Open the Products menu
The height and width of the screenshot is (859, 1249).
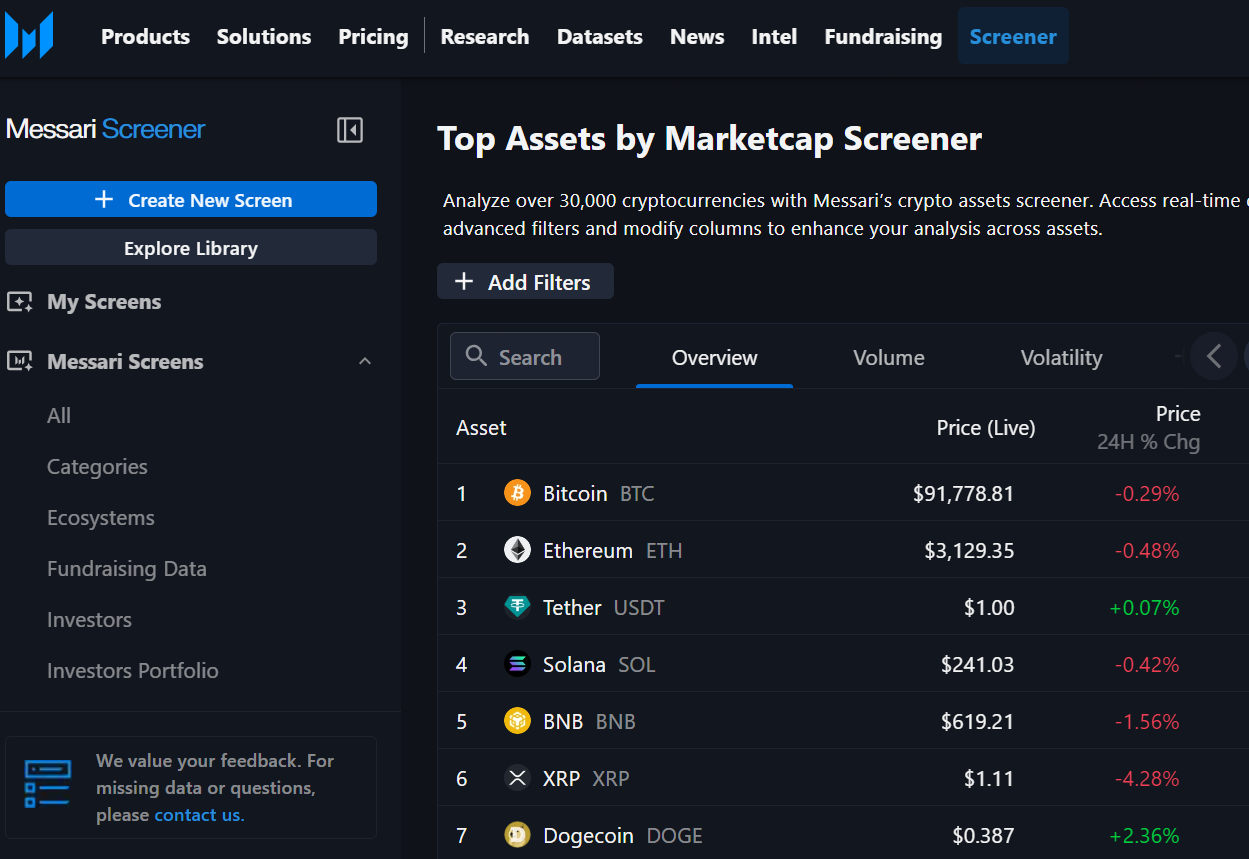(145, 37)
